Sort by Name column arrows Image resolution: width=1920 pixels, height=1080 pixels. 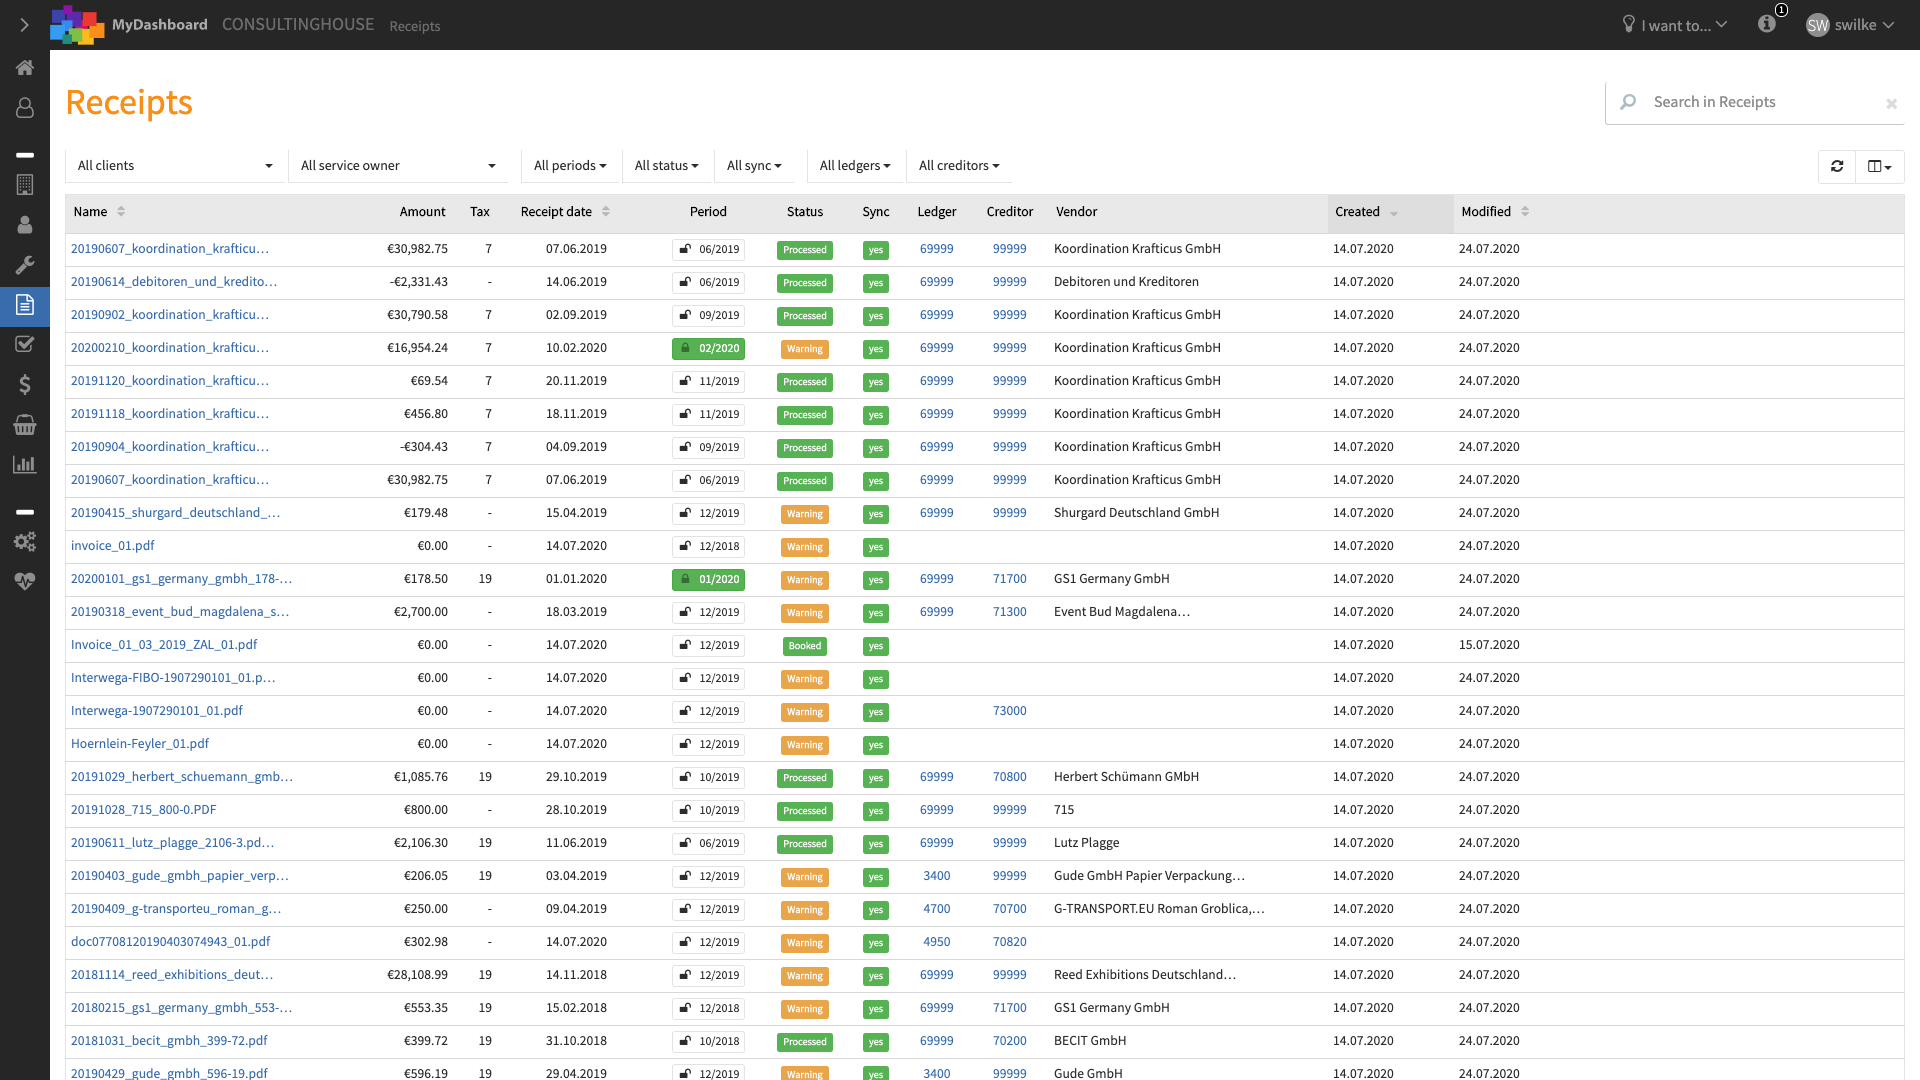[121, 212]
